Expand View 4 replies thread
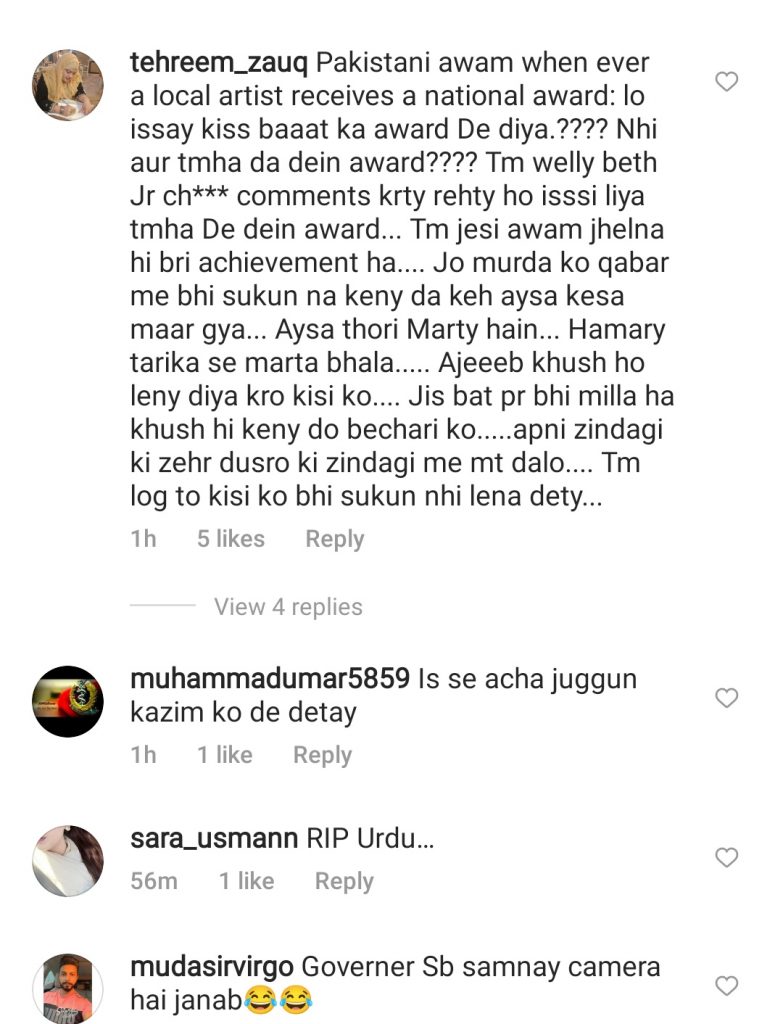The height and width of the screenshot is (1024, 783). click(288, 607)
